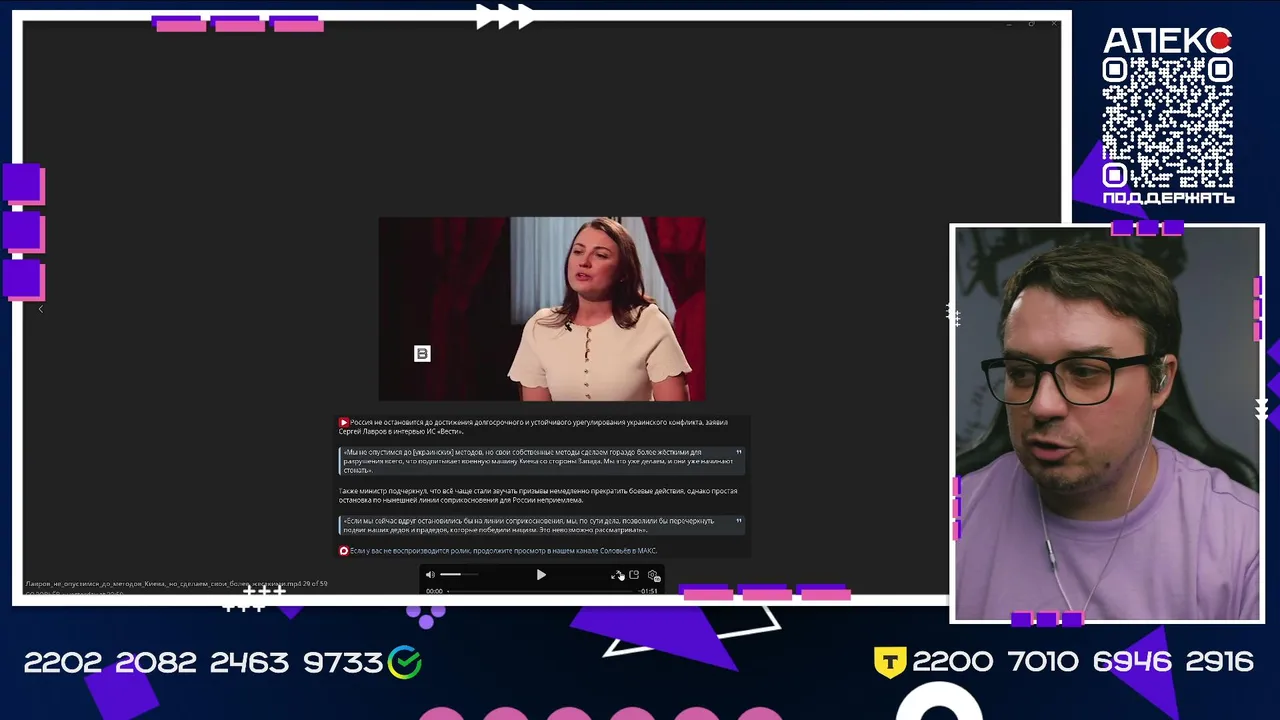1280x720 pixels.
Task: Close the media viewer window
Action: tap(1053, 23)
